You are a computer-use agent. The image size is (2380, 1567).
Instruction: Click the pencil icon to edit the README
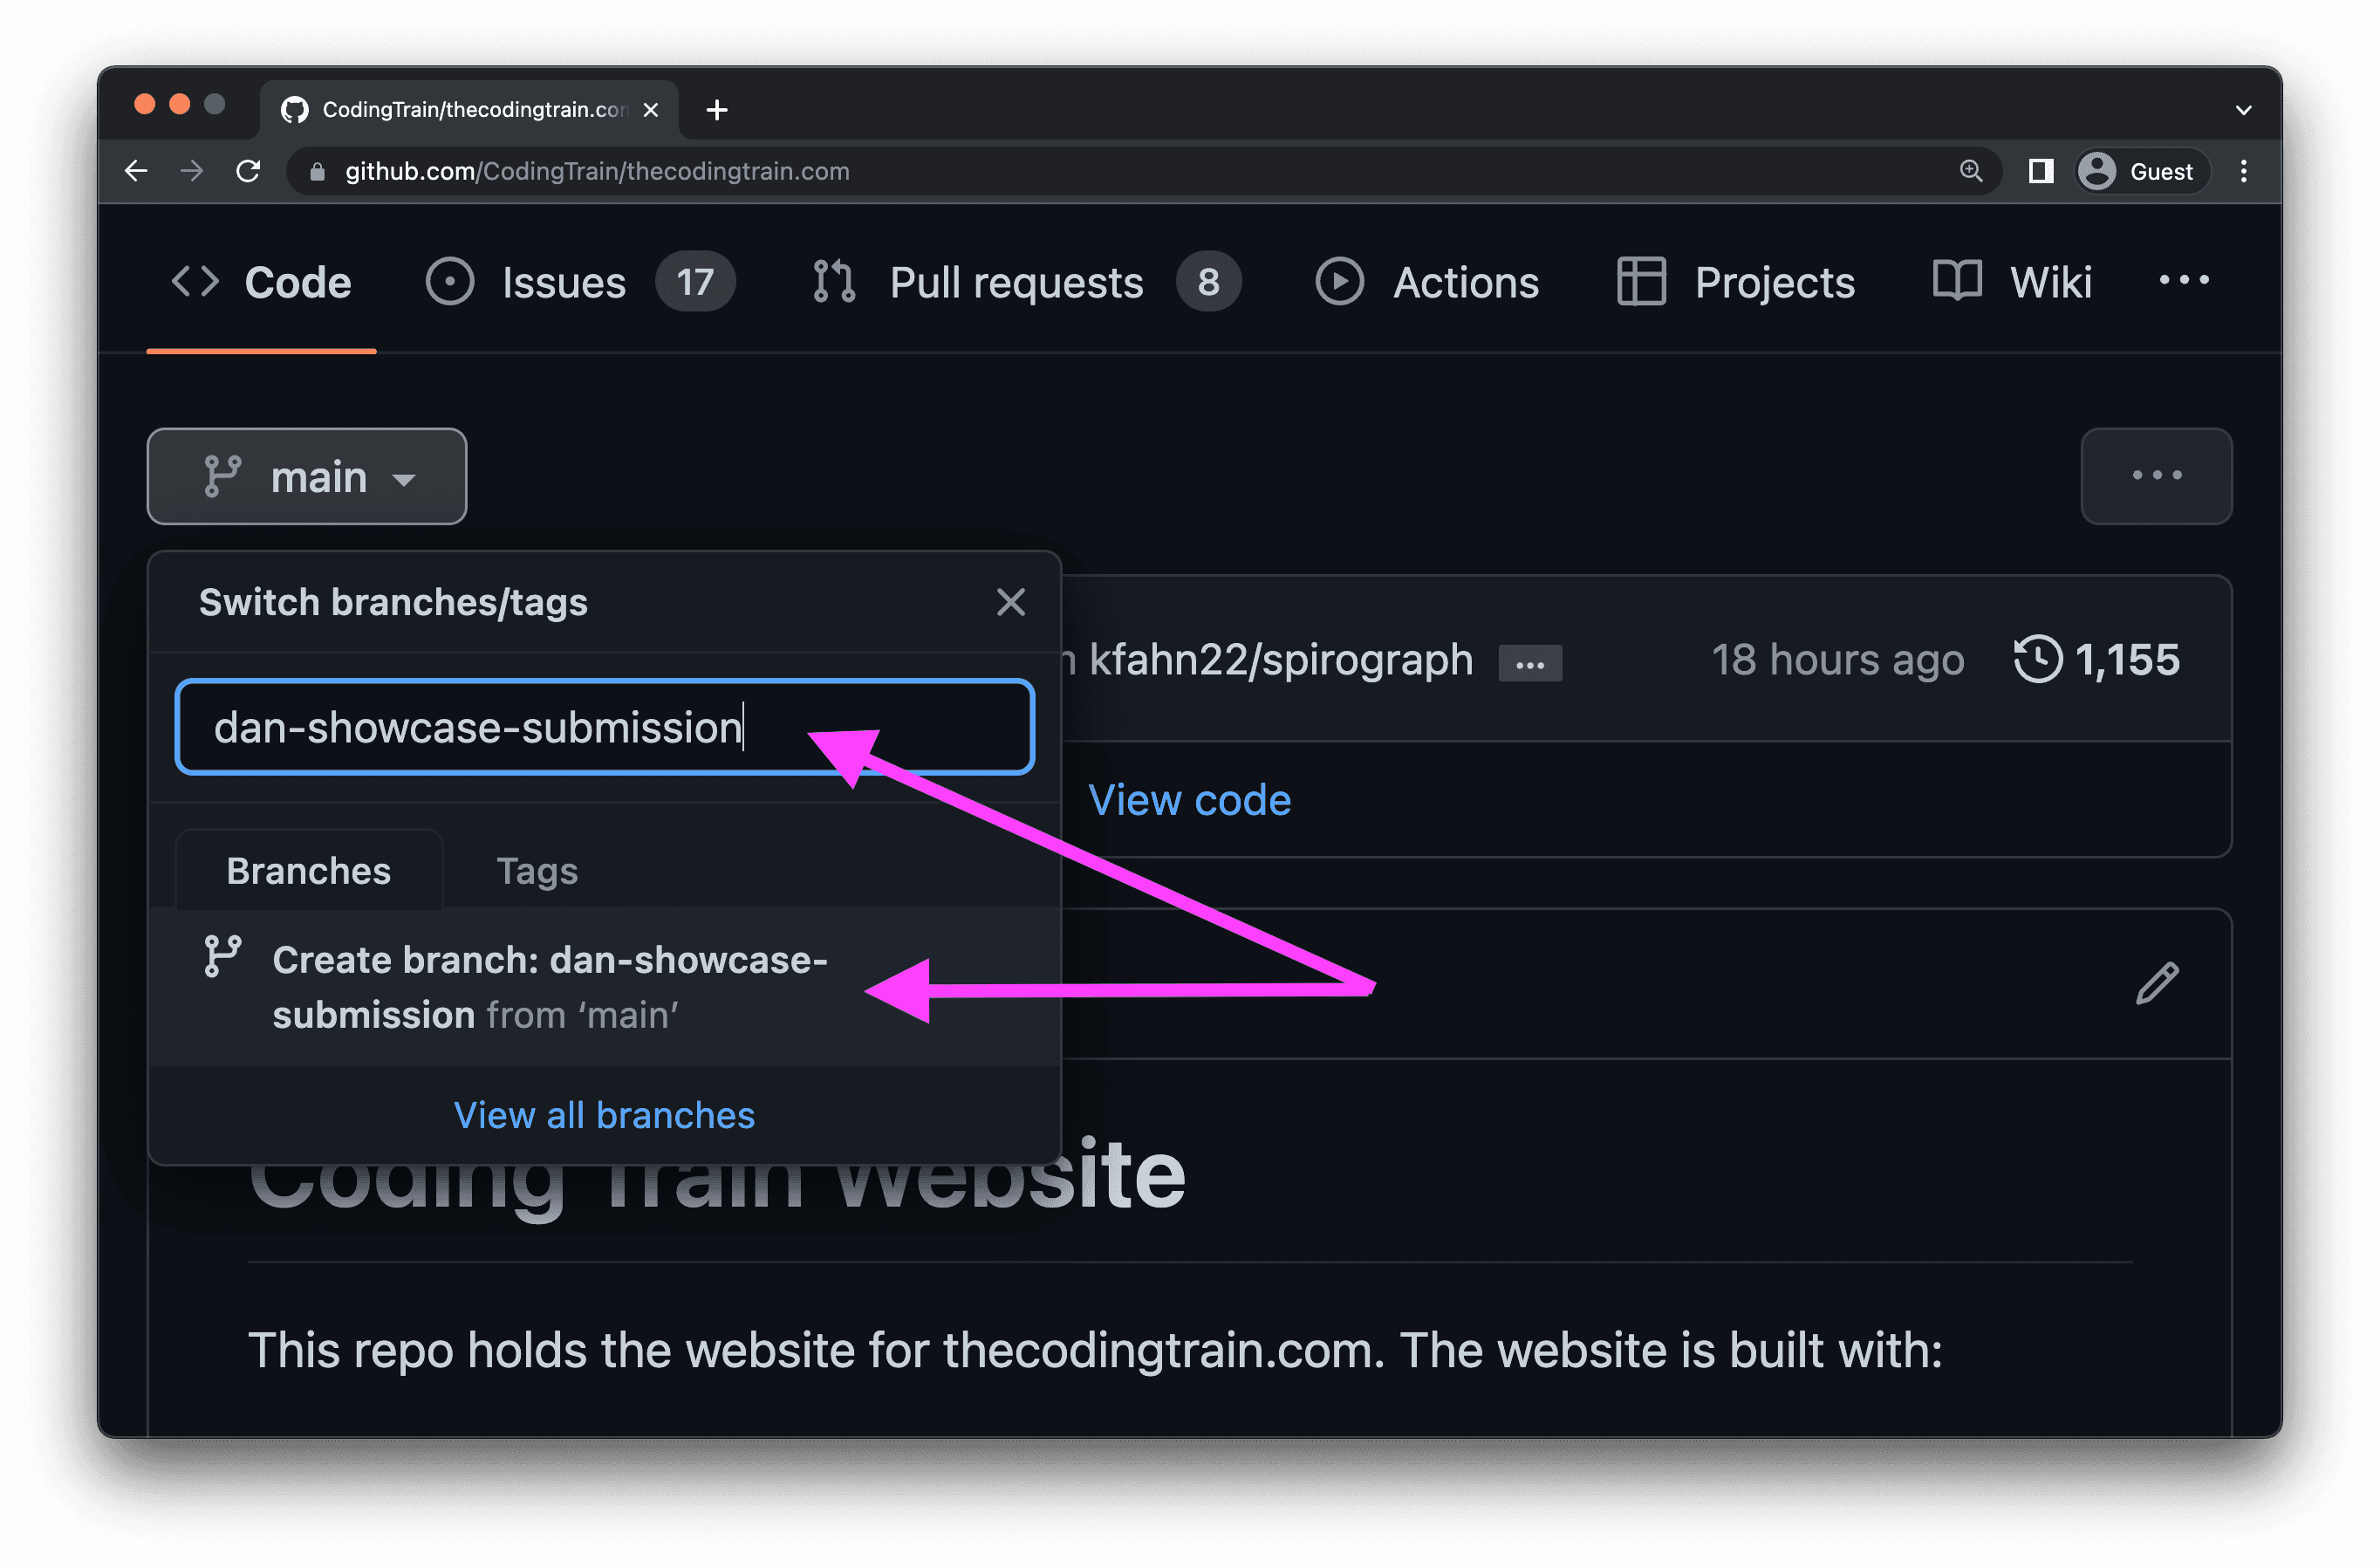(x=2158, y=985)
